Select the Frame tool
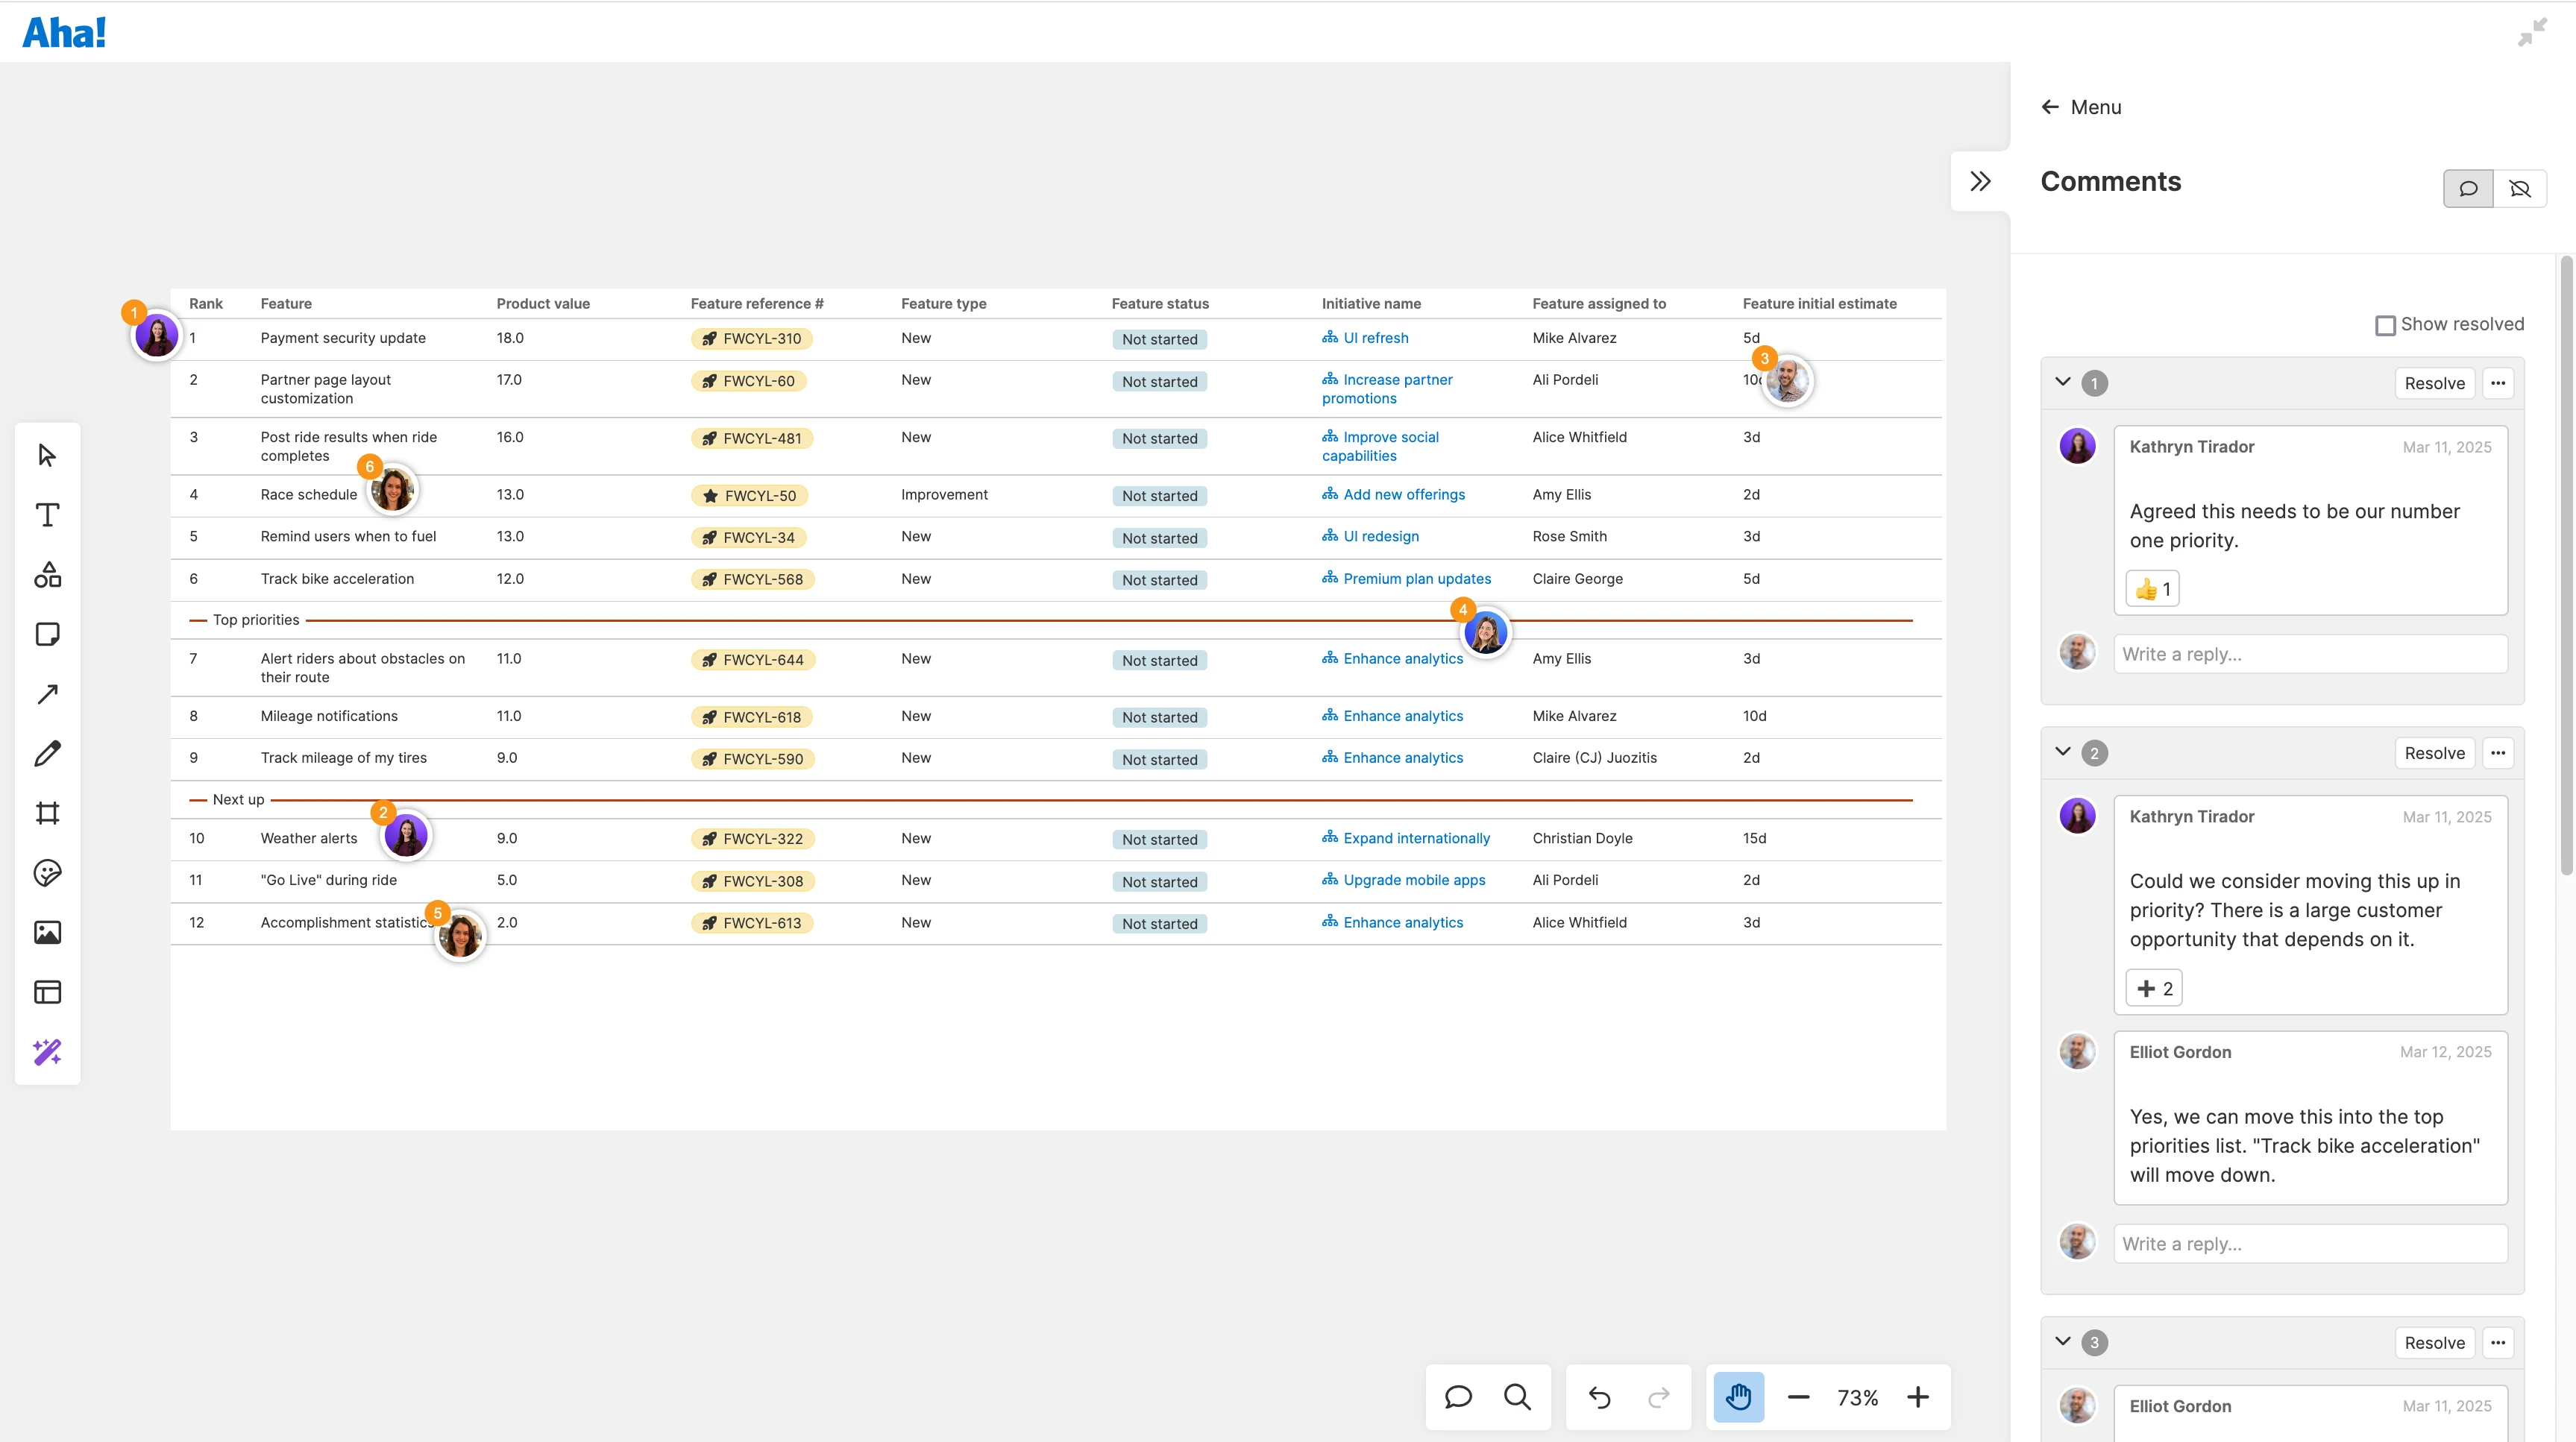 tap(47, 813)
